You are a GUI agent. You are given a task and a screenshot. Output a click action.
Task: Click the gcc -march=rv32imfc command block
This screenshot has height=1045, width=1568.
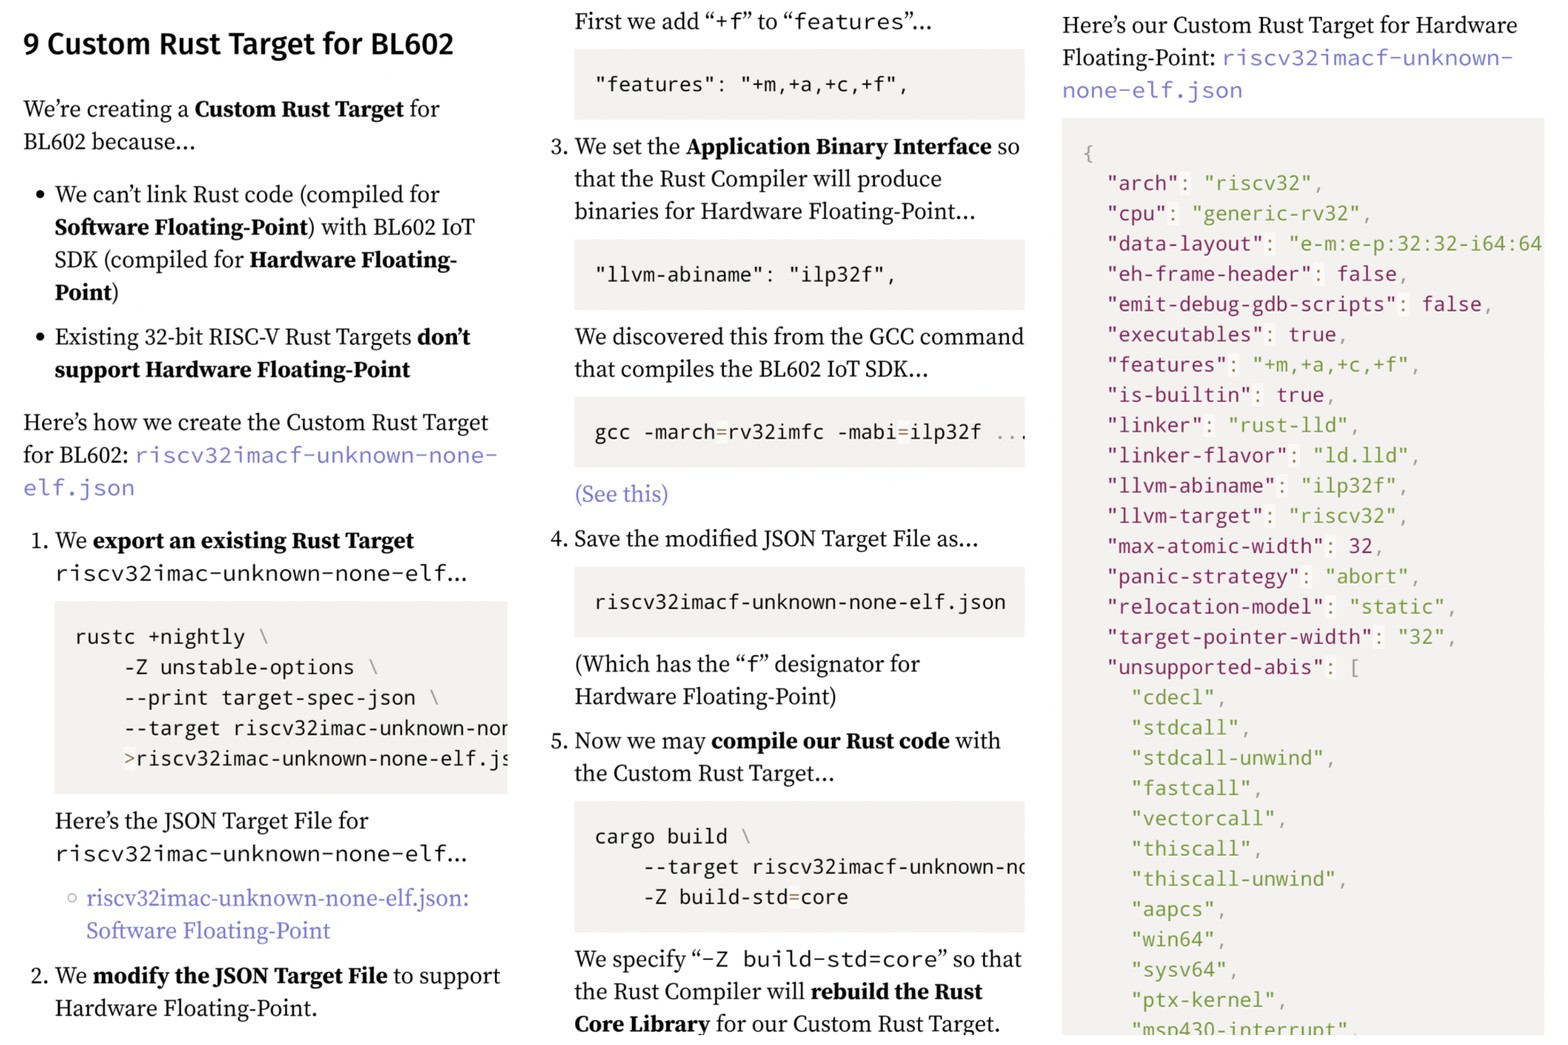coord(798,432)
